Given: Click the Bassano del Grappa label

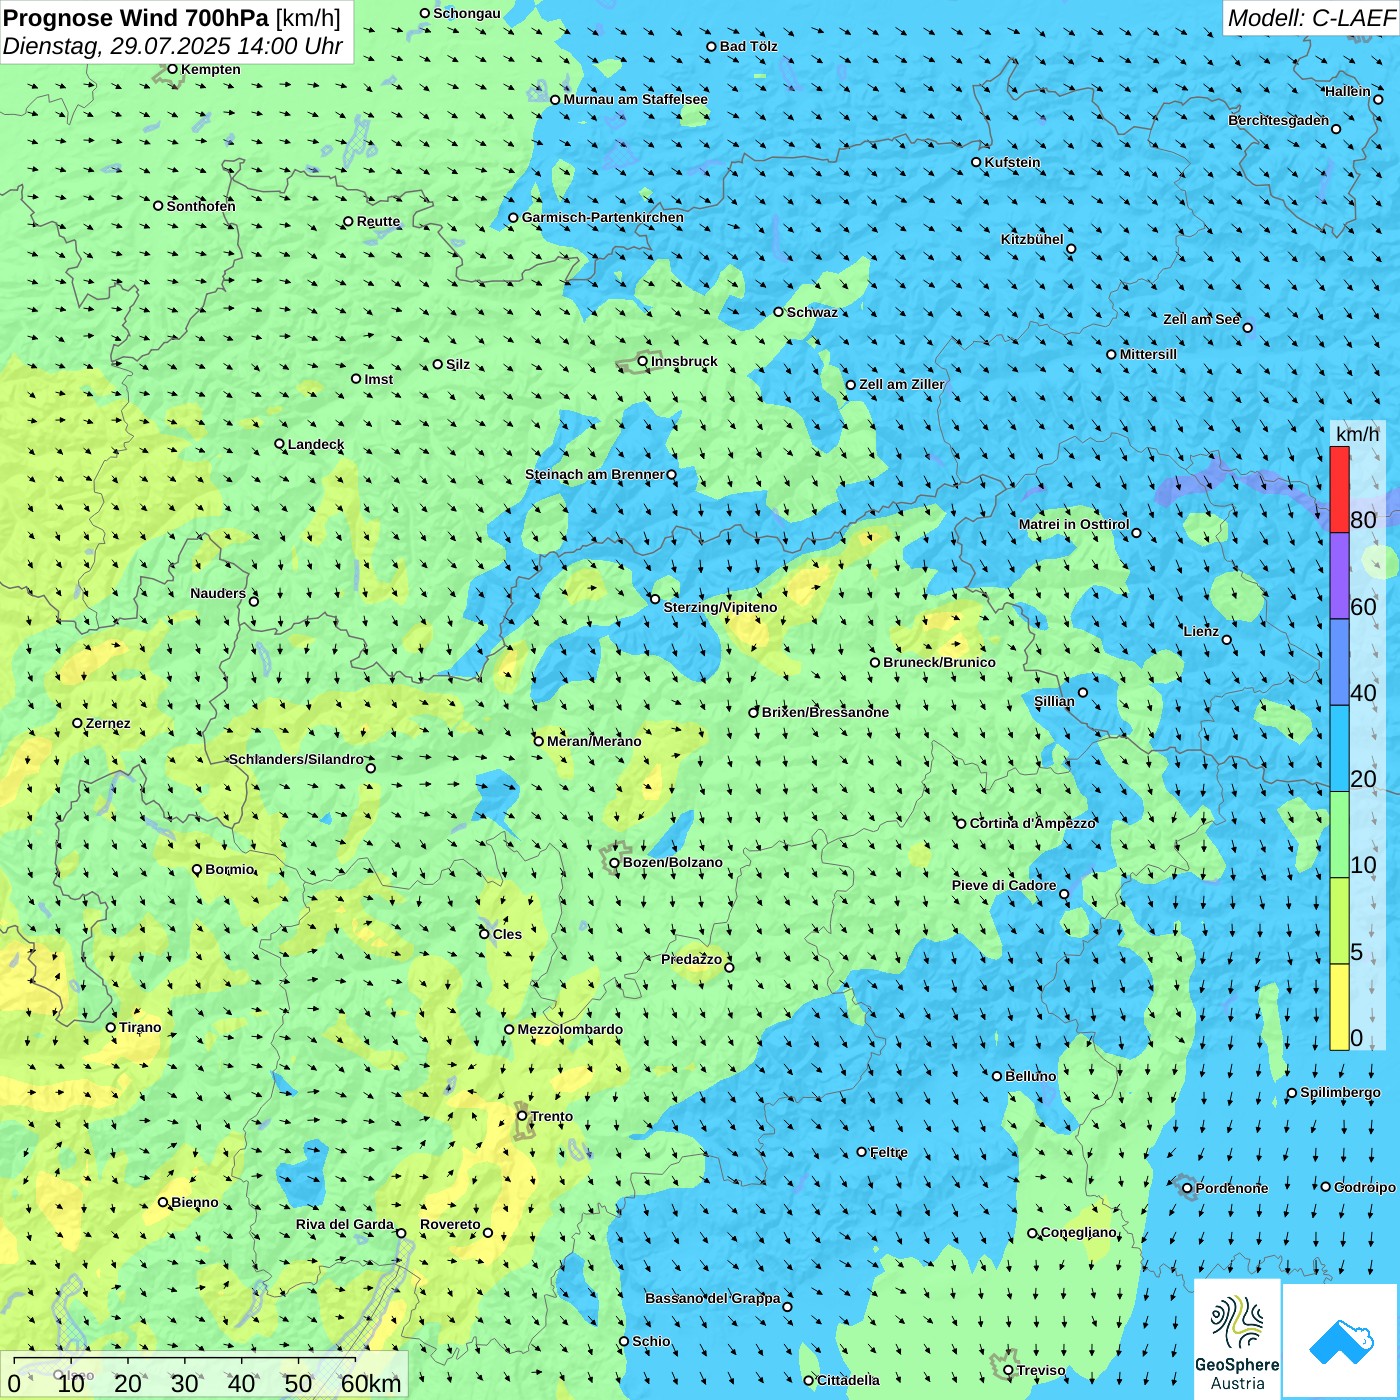Looking at the screenshot, I should 713,1298.
